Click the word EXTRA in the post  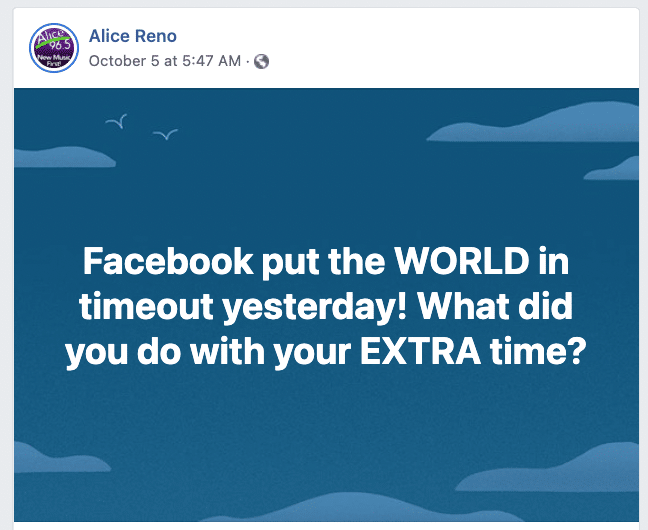coord(461,353)
